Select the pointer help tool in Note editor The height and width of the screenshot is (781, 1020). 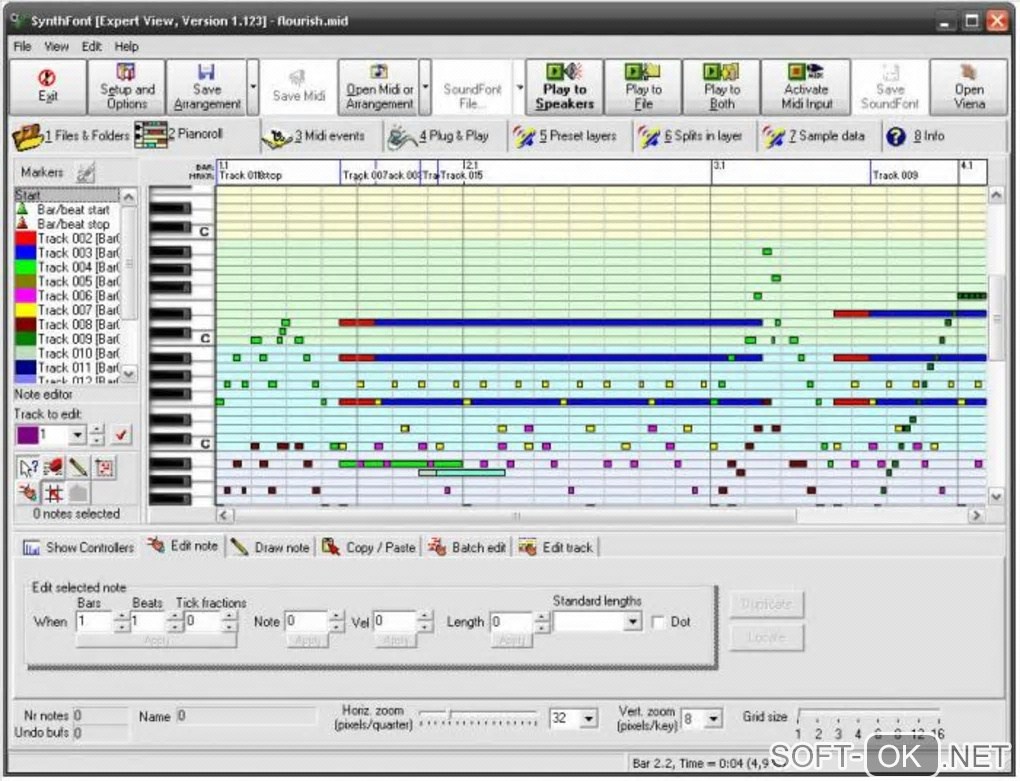point(28,468)
